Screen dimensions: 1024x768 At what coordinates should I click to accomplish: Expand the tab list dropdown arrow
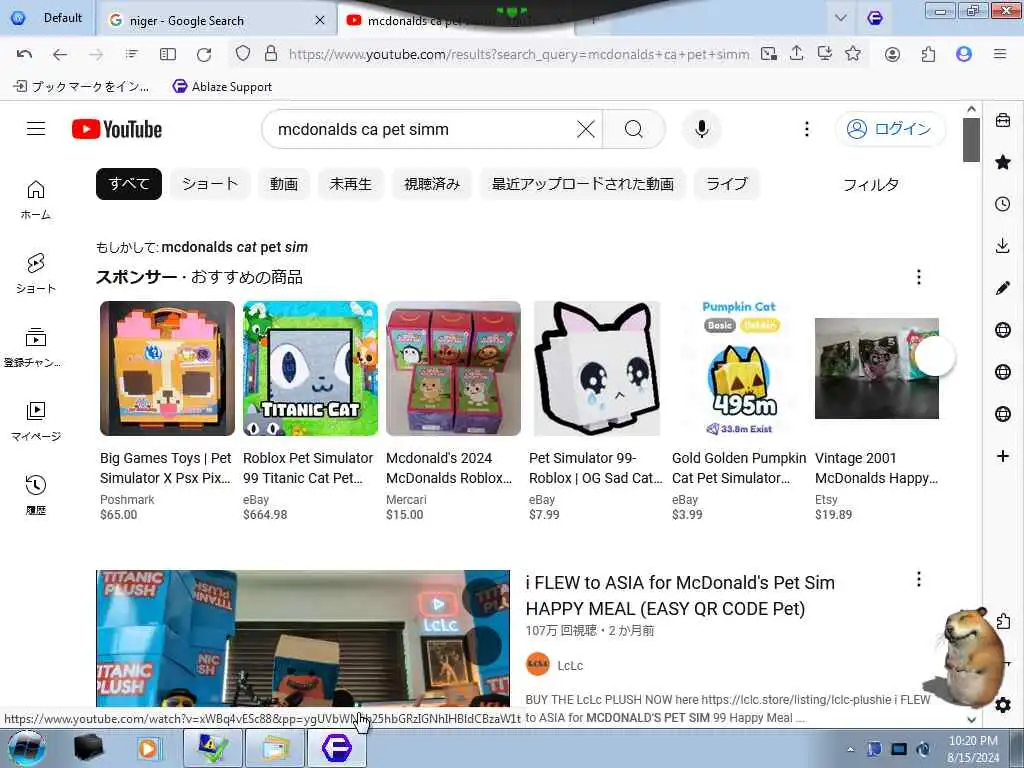(x=840, y=18)
